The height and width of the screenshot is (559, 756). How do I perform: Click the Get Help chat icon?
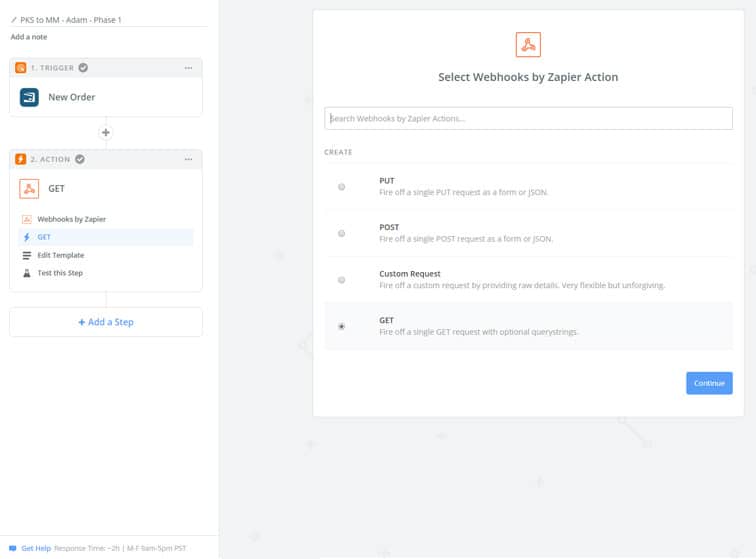tap(12, 548)
